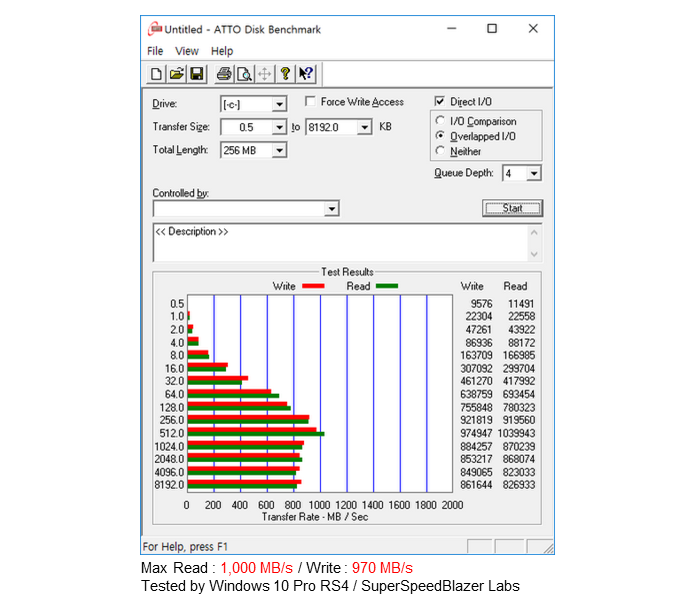
Task: Select the Overlapped I/O radio button
Action: pos(440,136)
